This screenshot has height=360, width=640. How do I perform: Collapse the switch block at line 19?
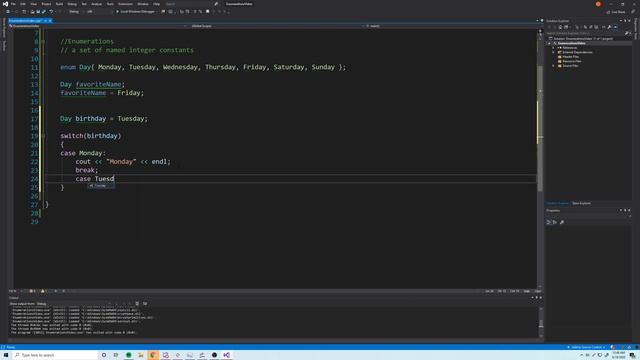point(43,136)
